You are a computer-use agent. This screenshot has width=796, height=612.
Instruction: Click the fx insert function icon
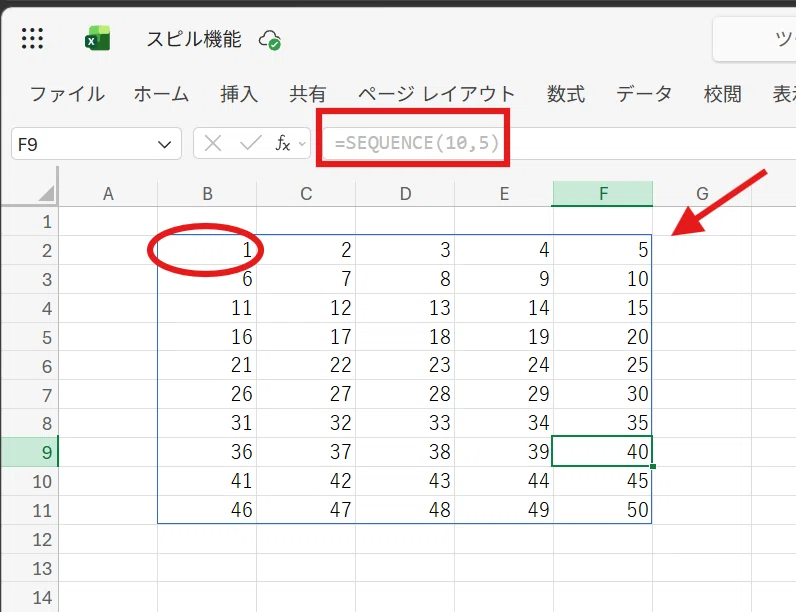pos(283,144)
